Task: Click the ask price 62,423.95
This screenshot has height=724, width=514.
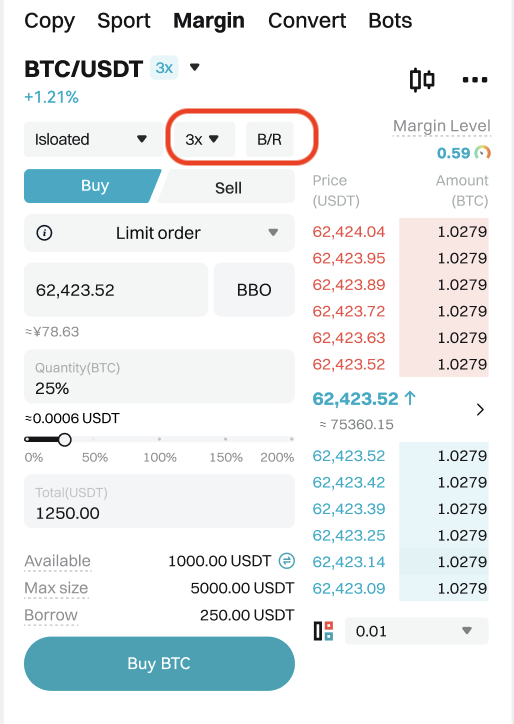Action: (x=349, y=258)
